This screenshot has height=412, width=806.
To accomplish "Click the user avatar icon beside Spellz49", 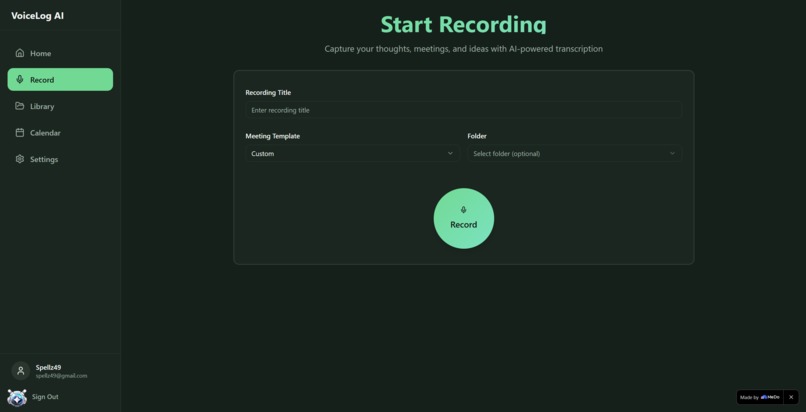I will pos(21,371).
